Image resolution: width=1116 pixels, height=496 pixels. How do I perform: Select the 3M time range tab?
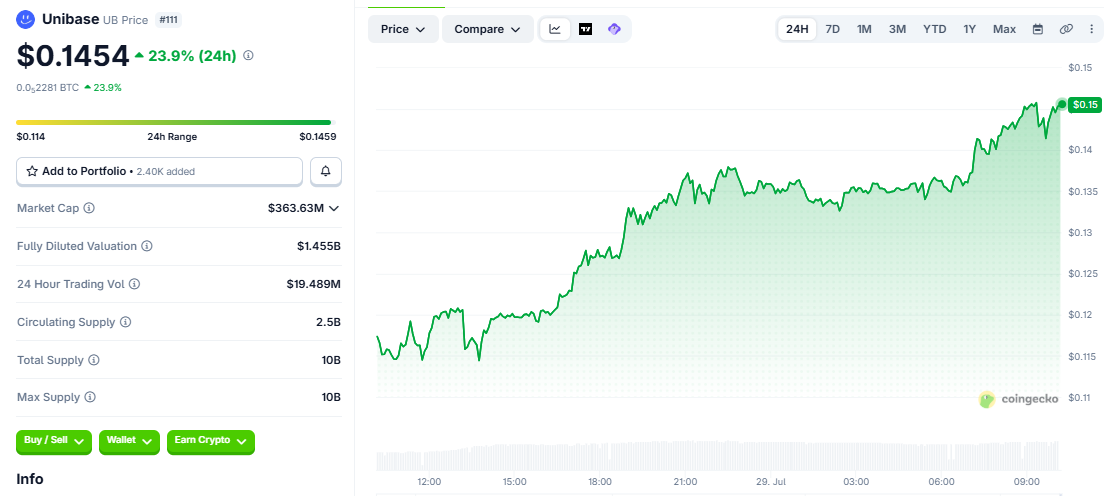[897, 29]
